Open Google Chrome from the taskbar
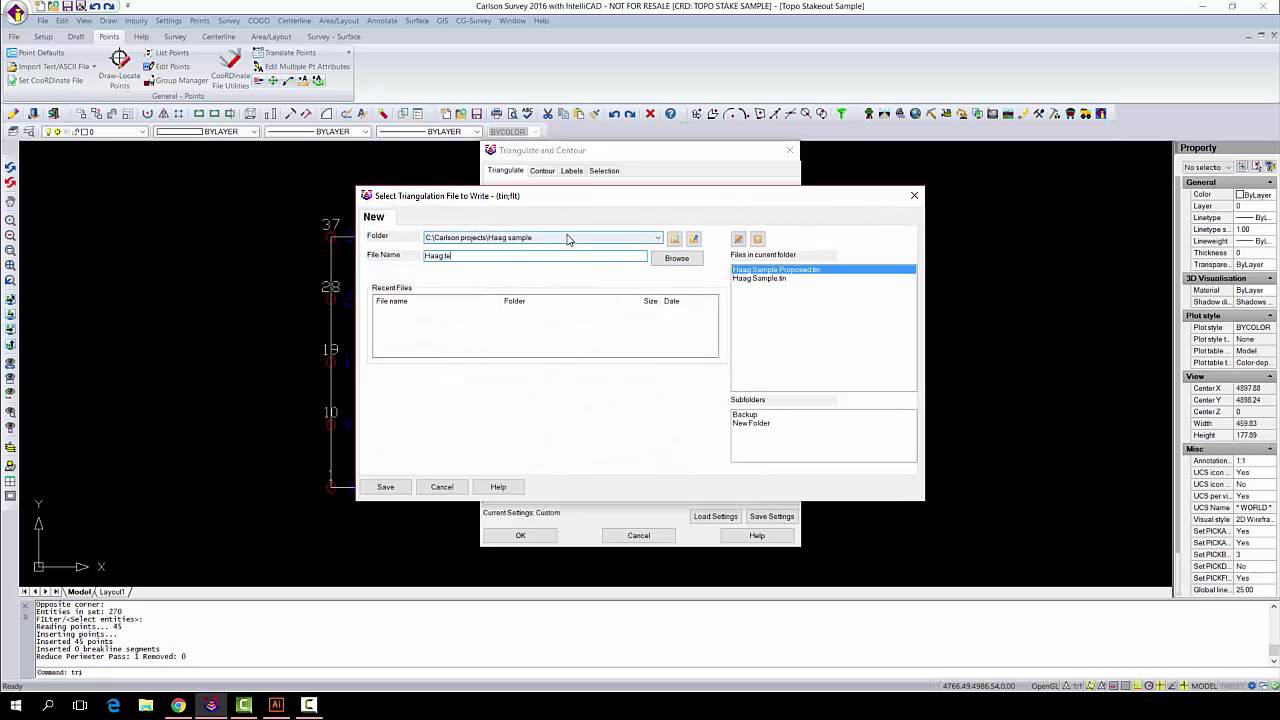The image size is (1280, 720). click(178, 705)
